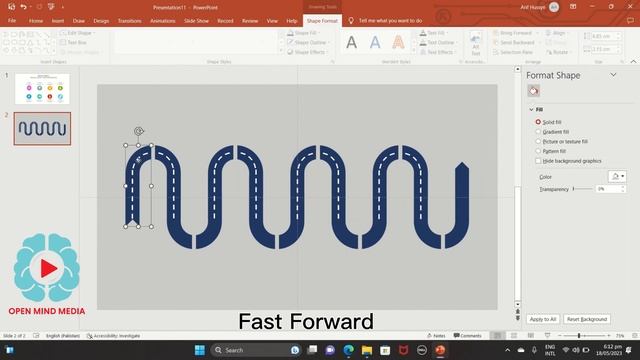Select the Solid fill radio button
This screenshot has height=360, width=640.
pos(538,122)
